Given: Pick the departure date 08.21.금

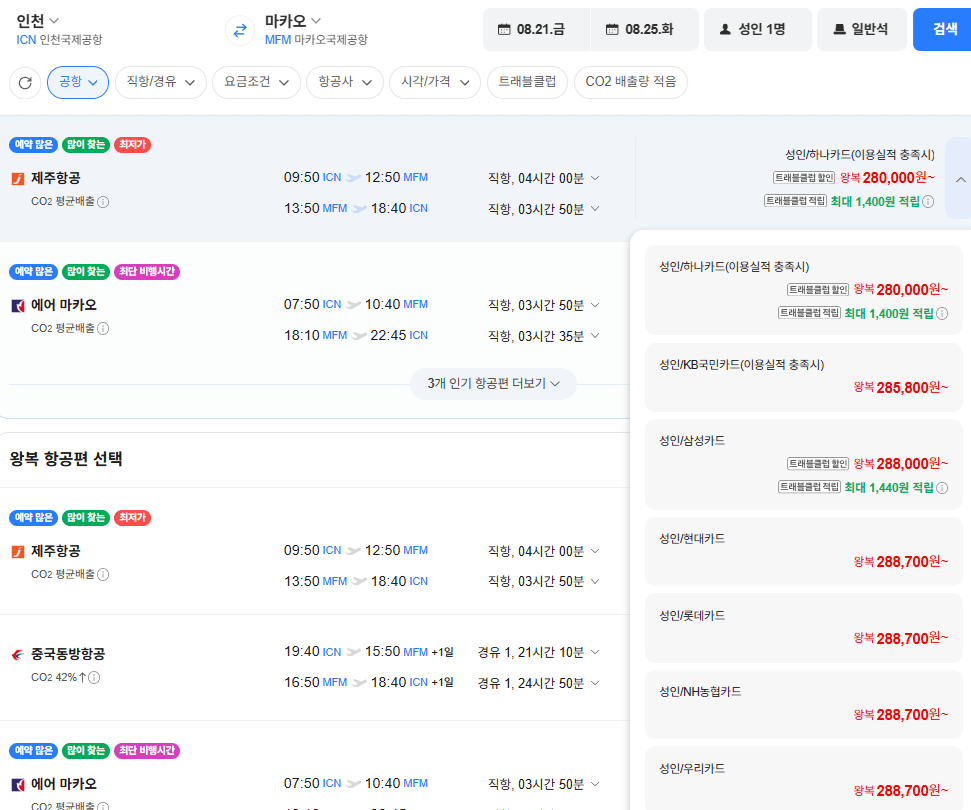Looking at the screenshot, I should pyautogui.click(x=536, y=29).
